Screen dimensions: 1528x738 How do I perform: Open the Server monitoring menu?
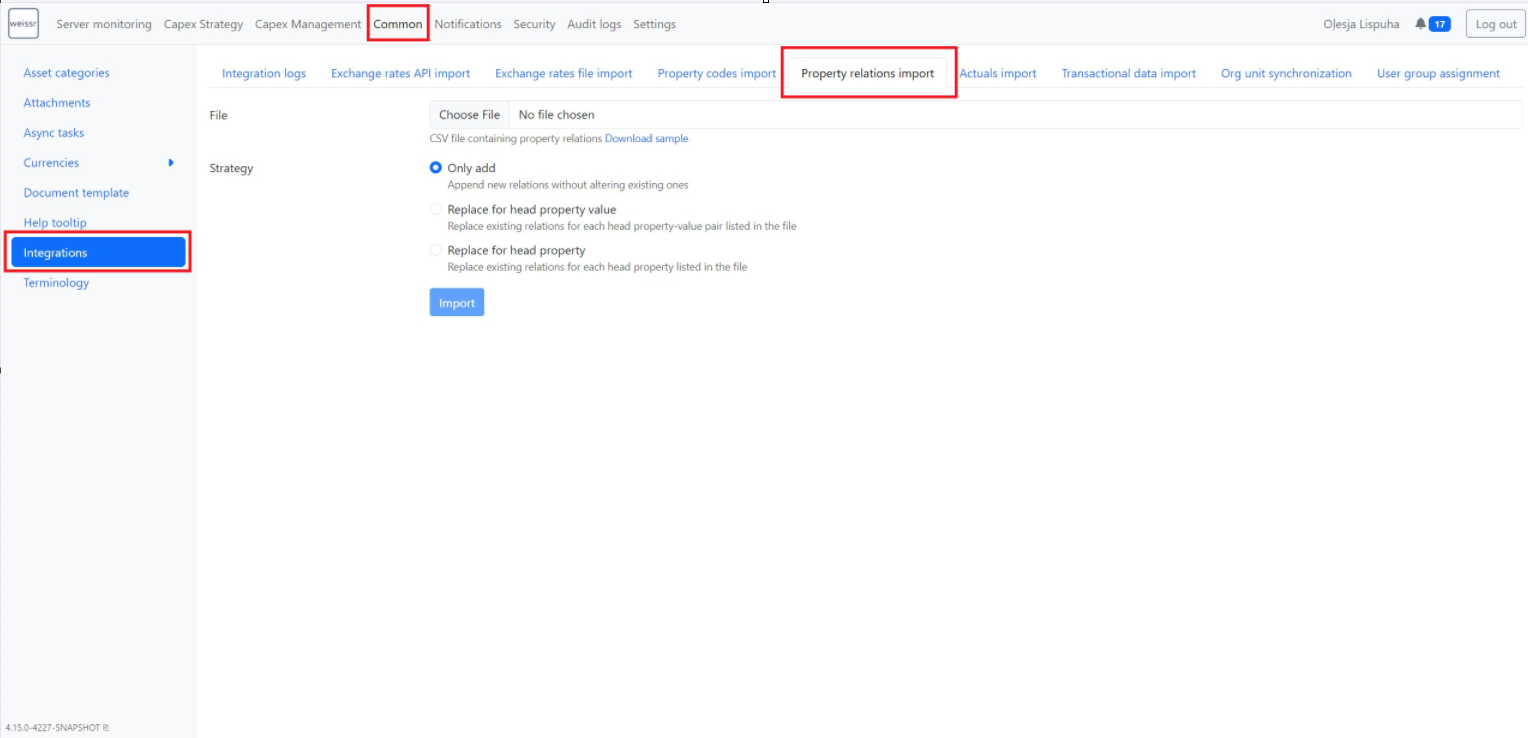[x=104, y=24]
